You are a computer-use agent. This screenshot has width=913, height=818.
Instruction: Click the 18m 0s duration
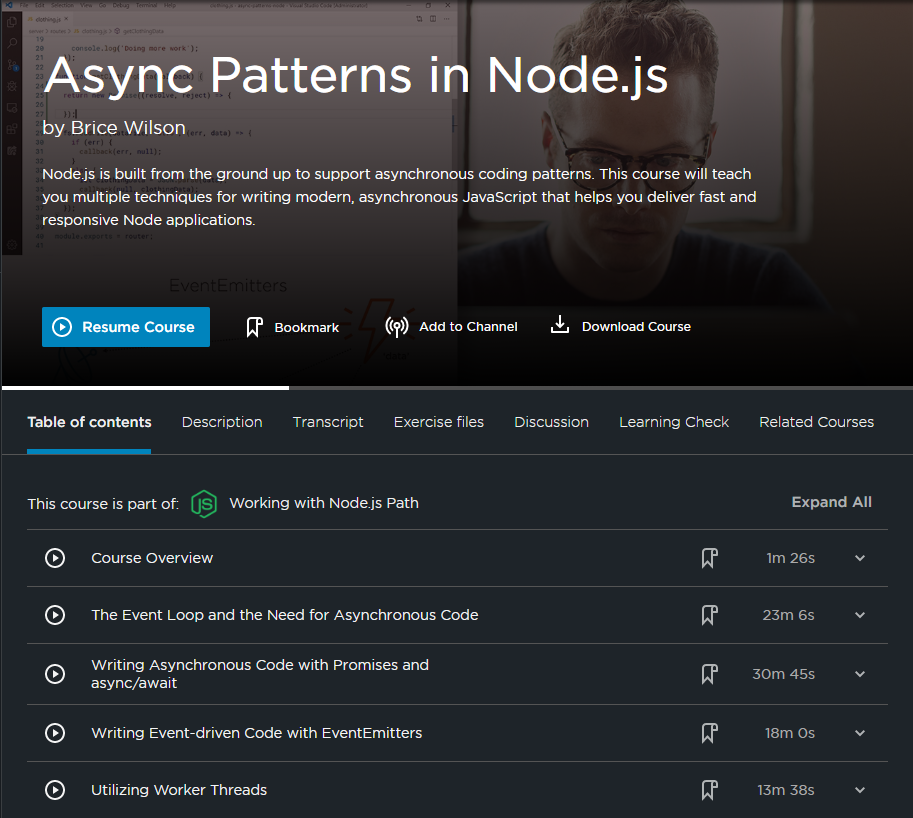coord(790,732)
